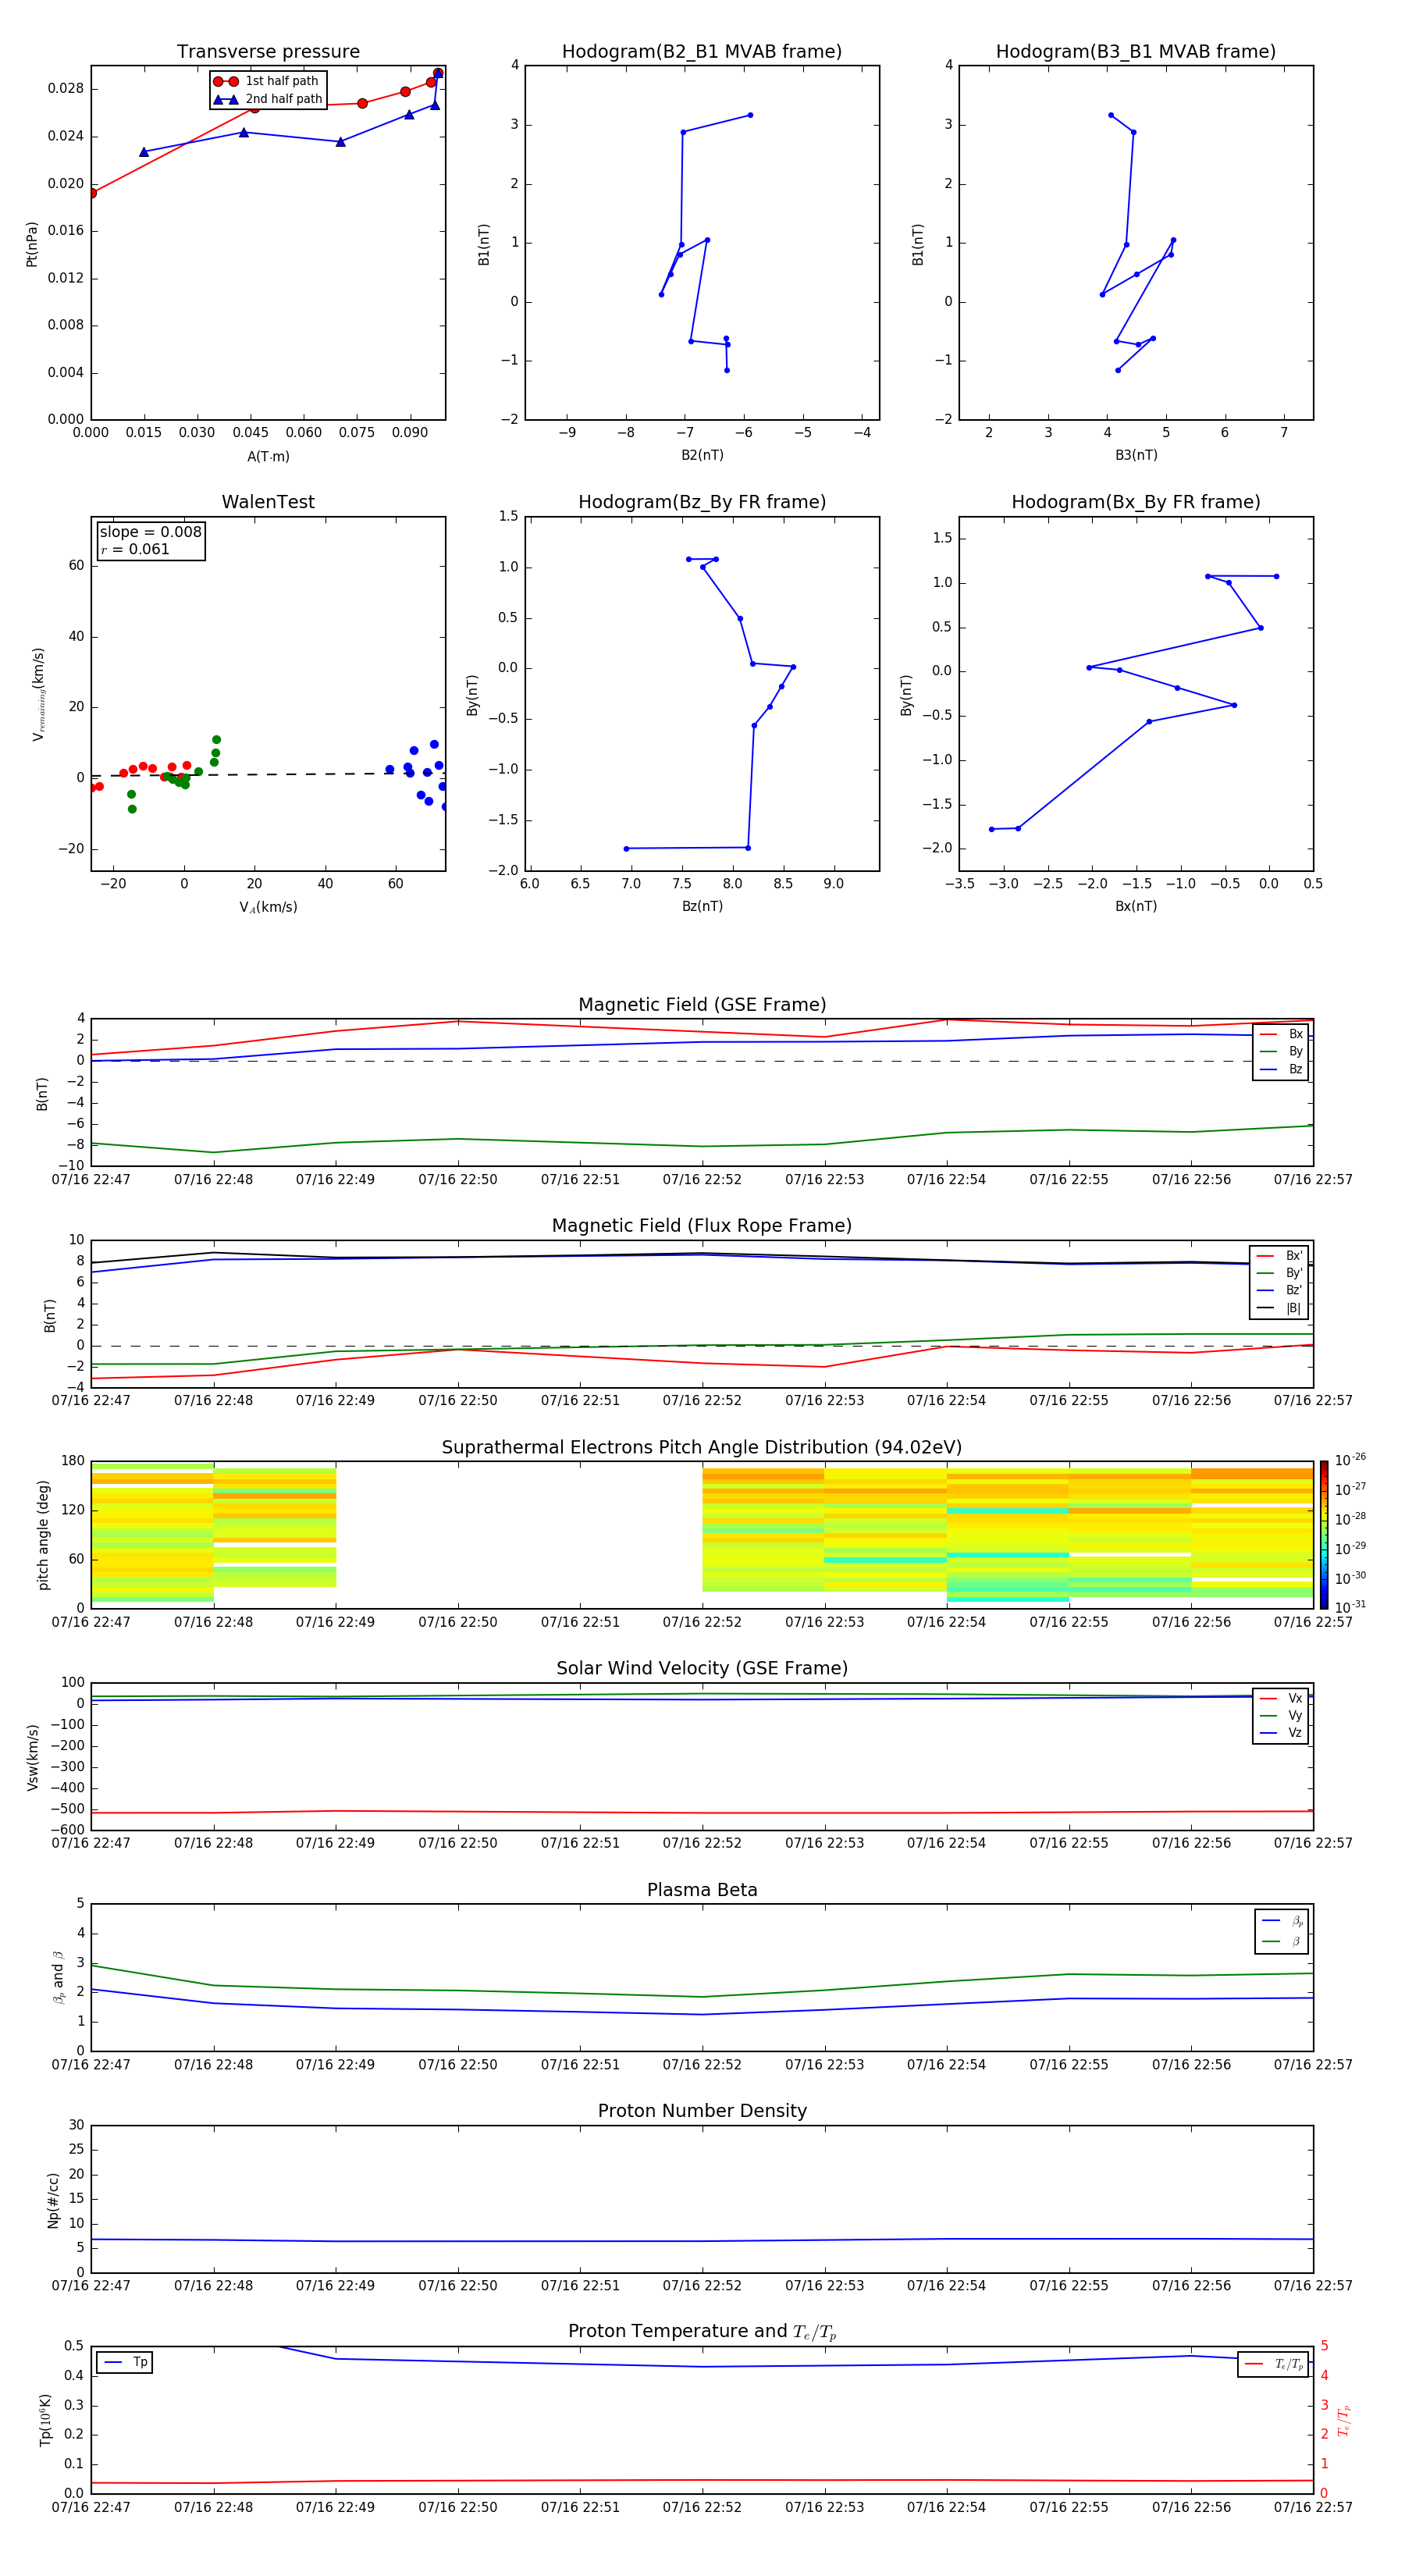This screenshot has height=2576, width=1405.
Task: Click the βp entry in Plasma Beta legend
Action: [1282, 1921]
